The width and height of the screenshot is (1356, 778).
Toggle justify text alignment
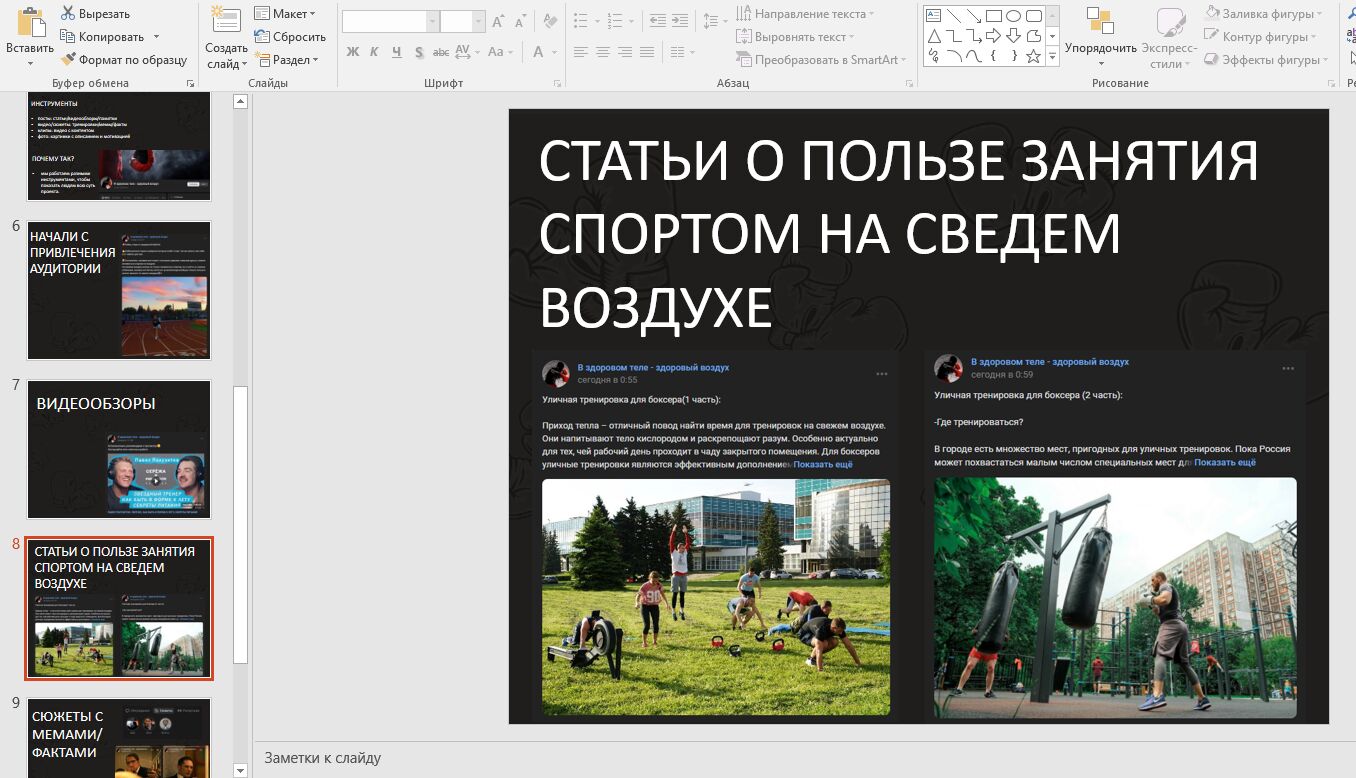[x=648, y=52]
